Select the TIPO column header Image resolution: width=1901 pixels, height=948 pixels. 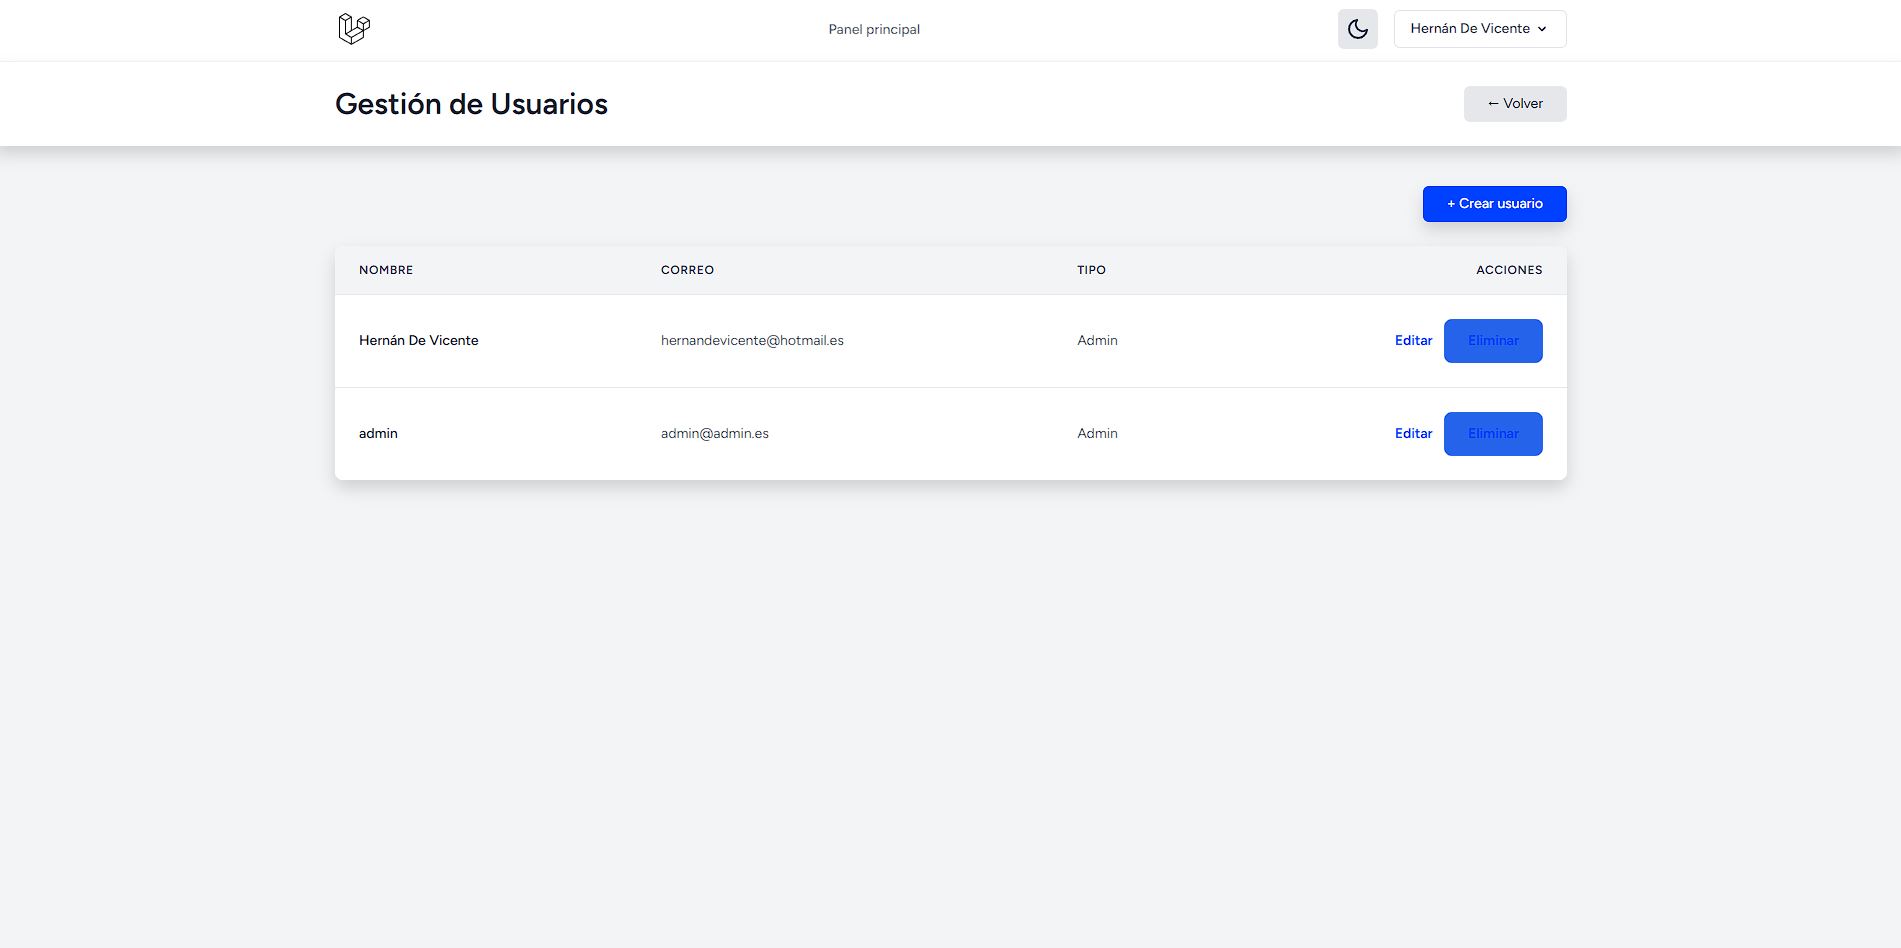click(1091, 270)
